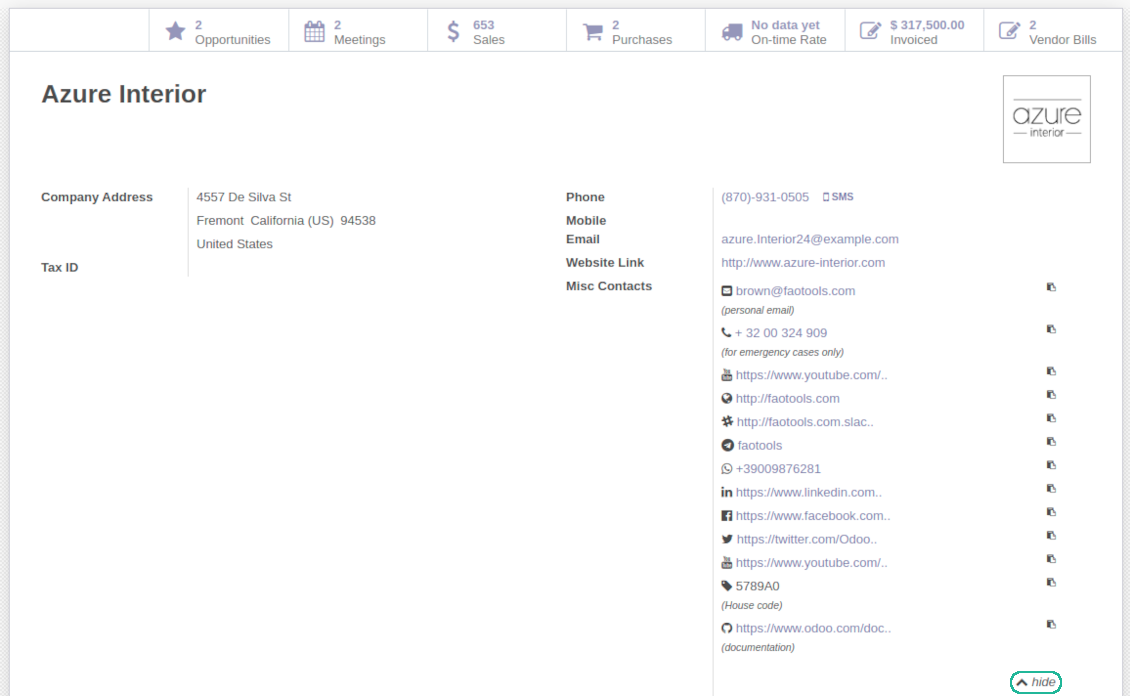
Task: Copy the LinkedIn link using its copy icon
Action: (x=1051, y=488)
